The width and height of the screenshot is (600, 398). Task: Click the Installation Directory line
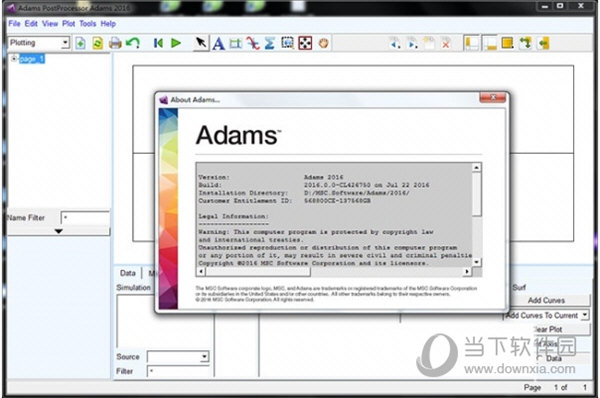[304, 193]
